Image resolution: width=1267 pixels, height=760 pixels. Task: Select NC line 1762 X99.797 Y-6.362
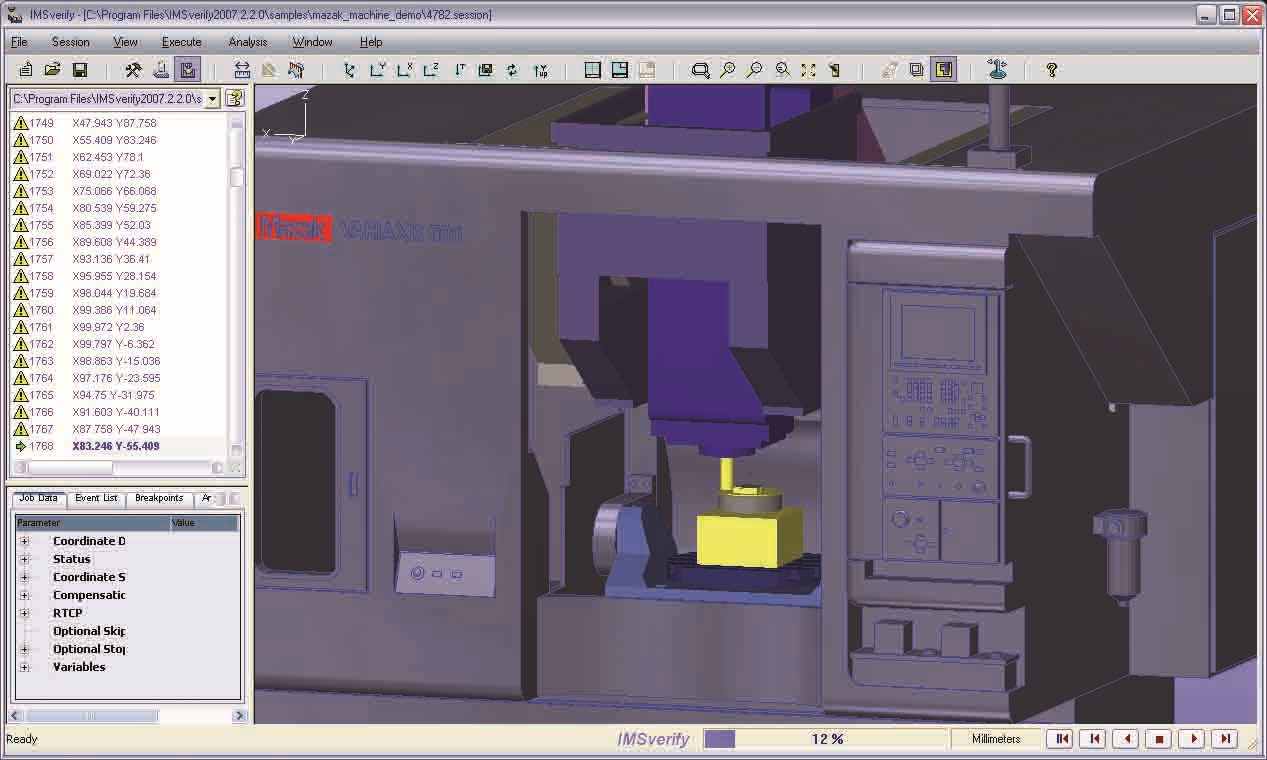click(x=120, y=344)
